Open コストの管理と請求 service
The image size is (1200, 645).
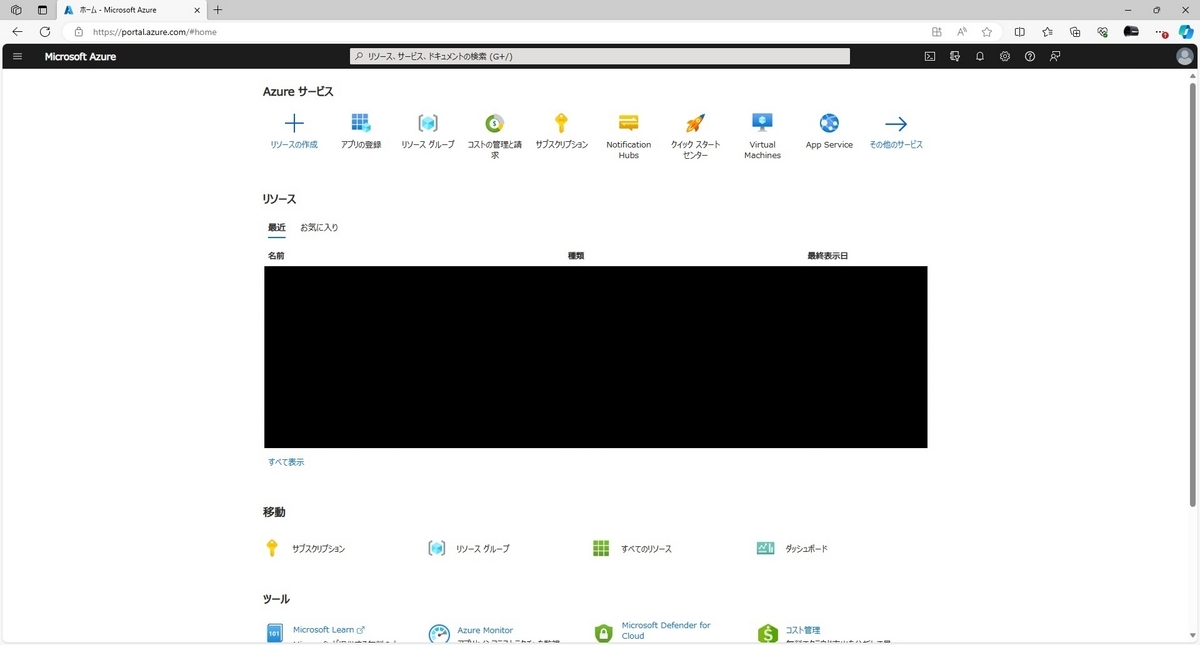coord(494,130)
